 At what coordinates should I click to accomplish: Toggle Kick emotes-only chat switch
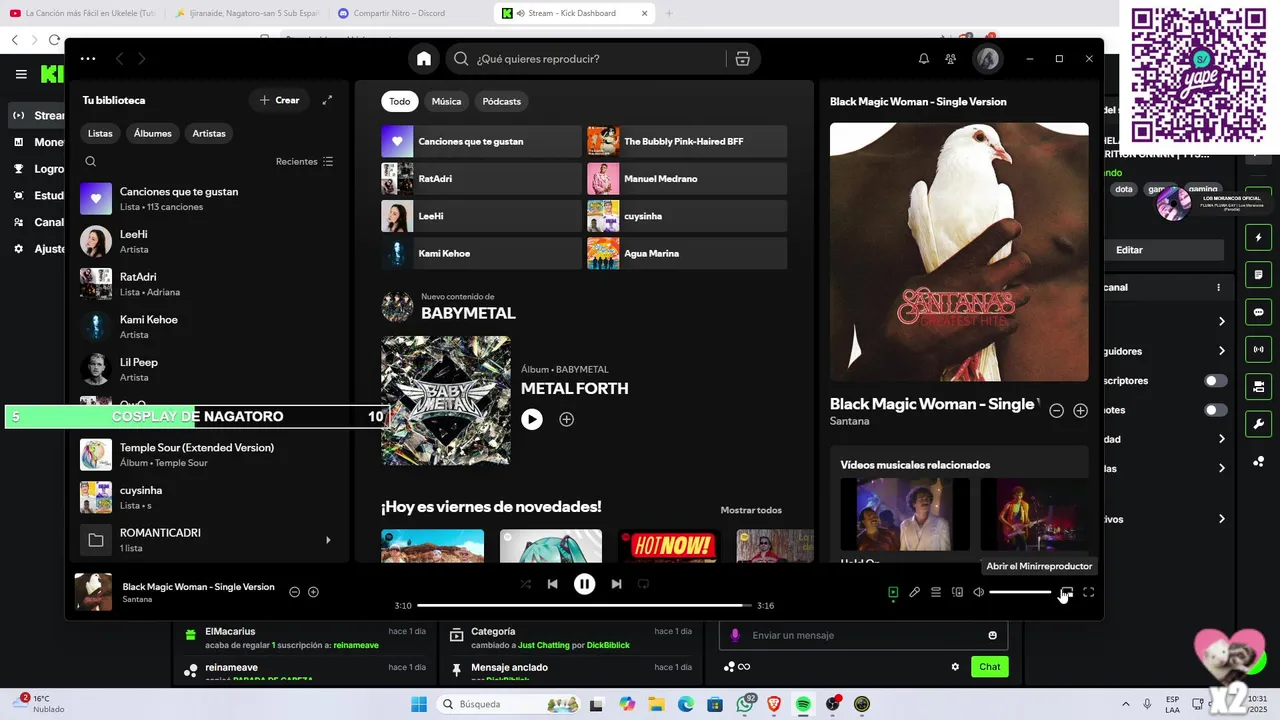click(x=1216, y=410)
